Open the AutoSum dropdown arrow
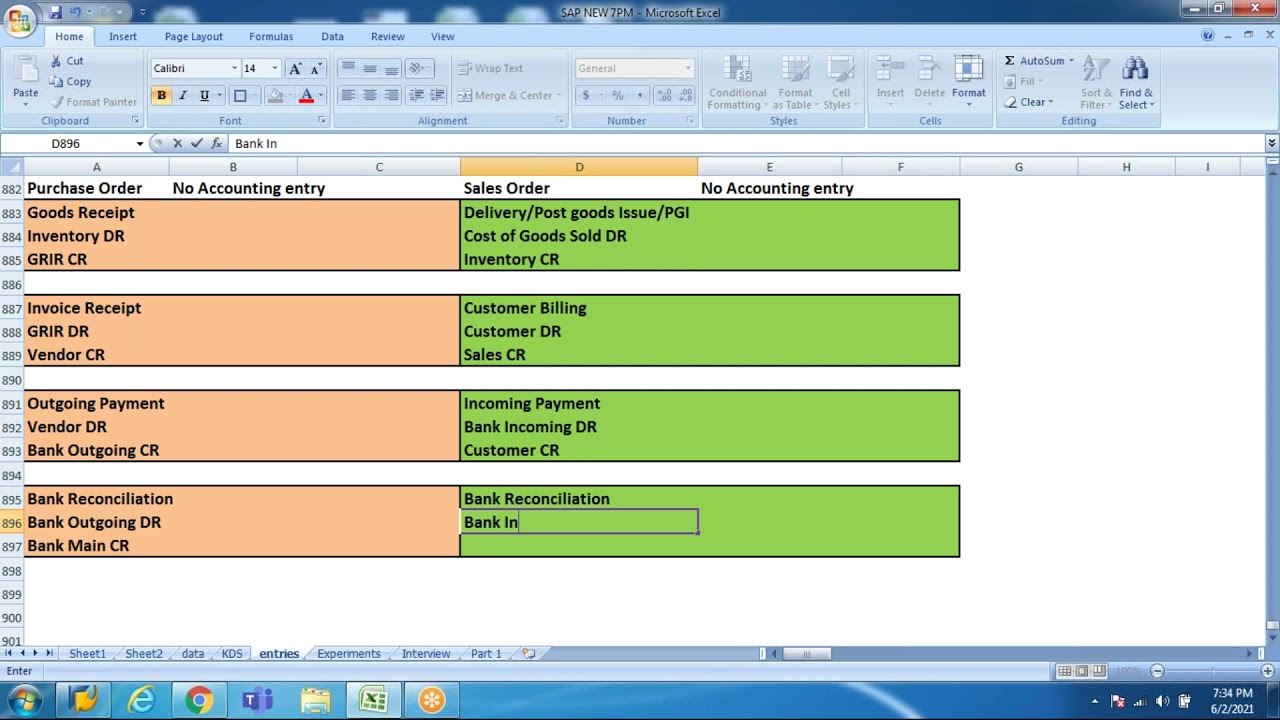This screenshot has width=1280, height=720. pyautogui.click(x=1071, y=61)
